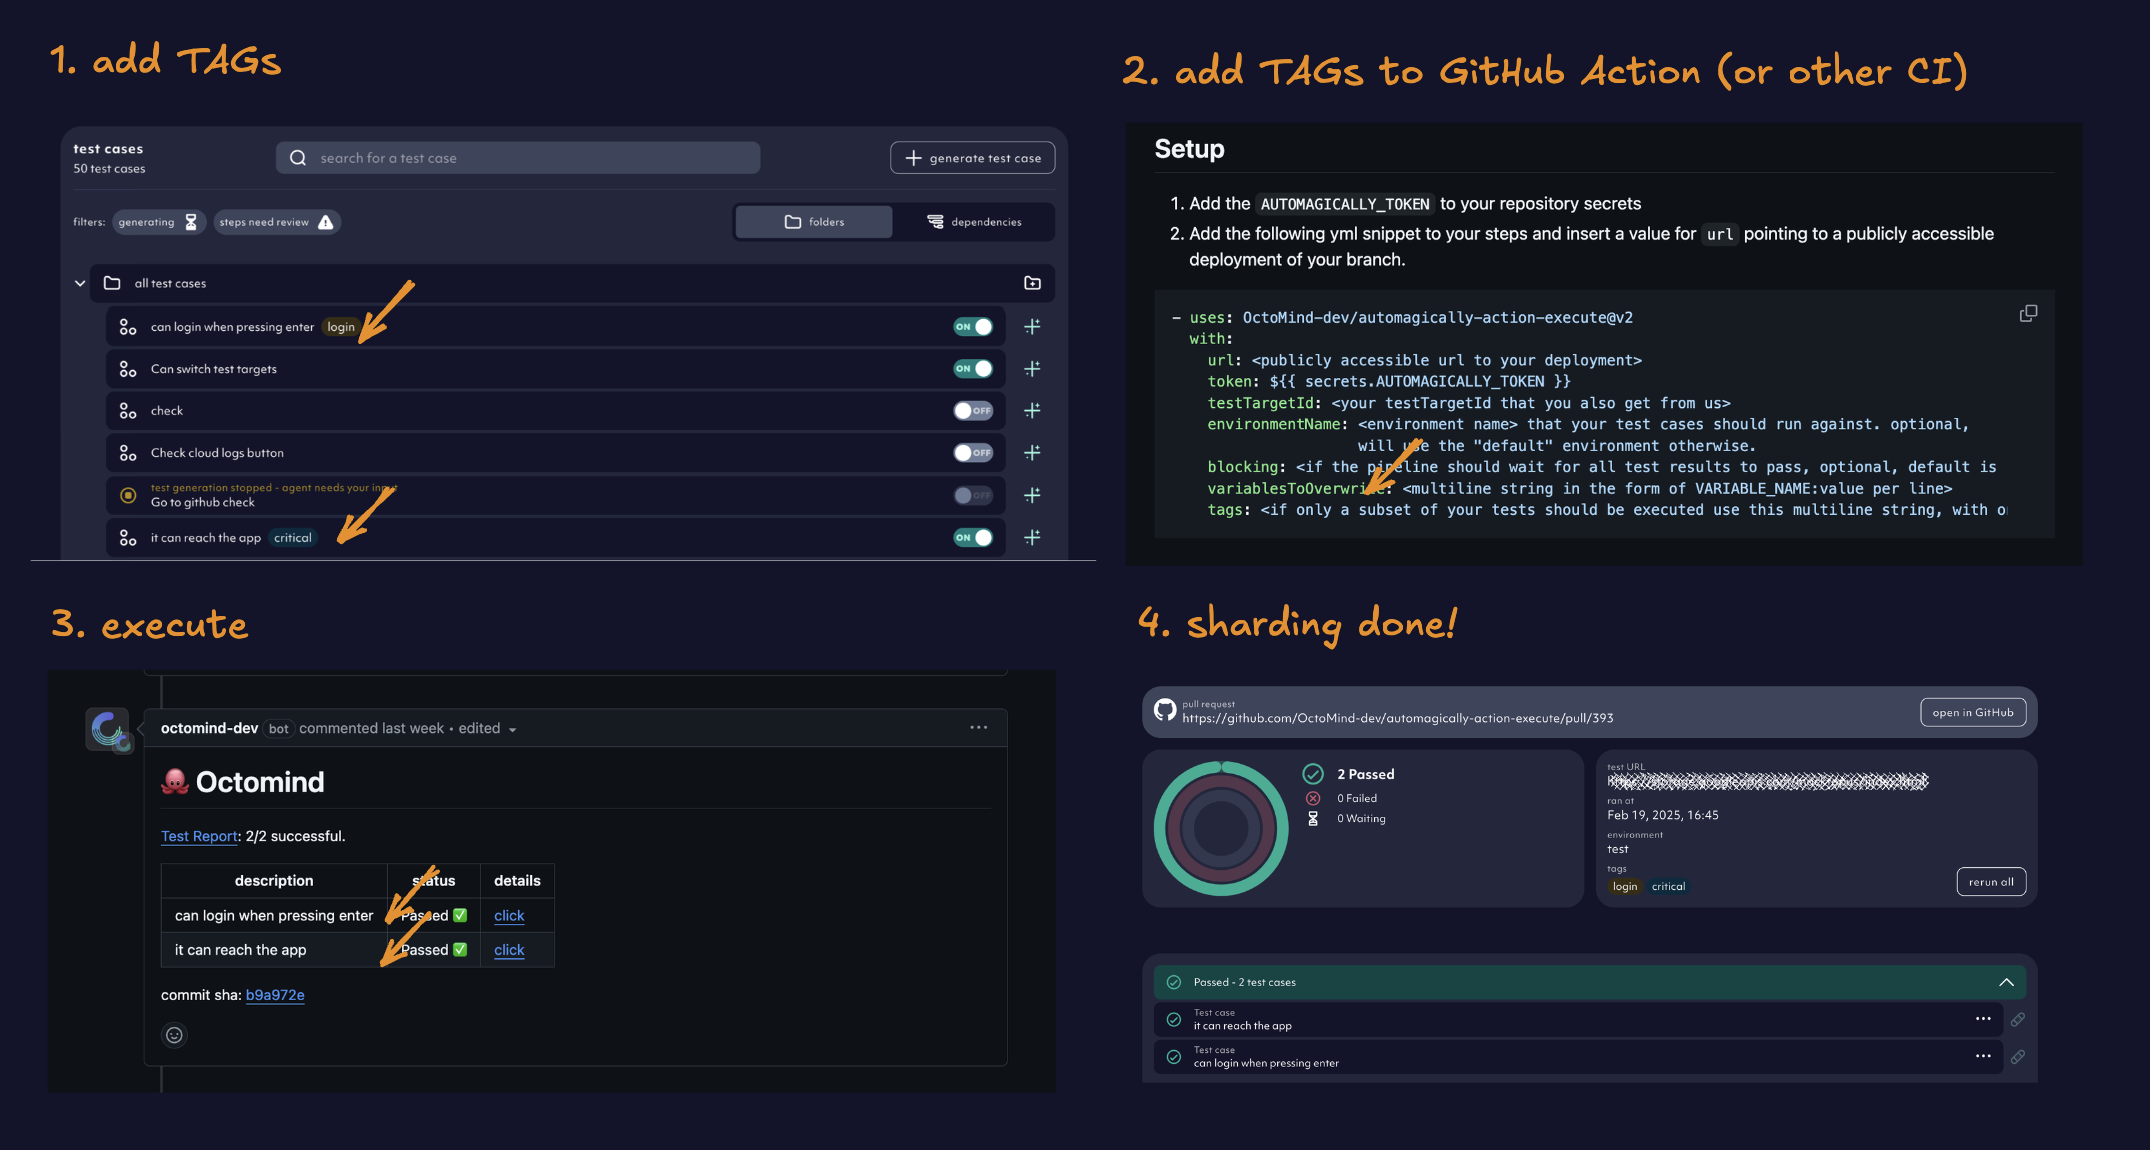This screenshot has width=2150, height=1150.
Task: Click move handle for Check cloud logs button
Action: coord(1032,453)
